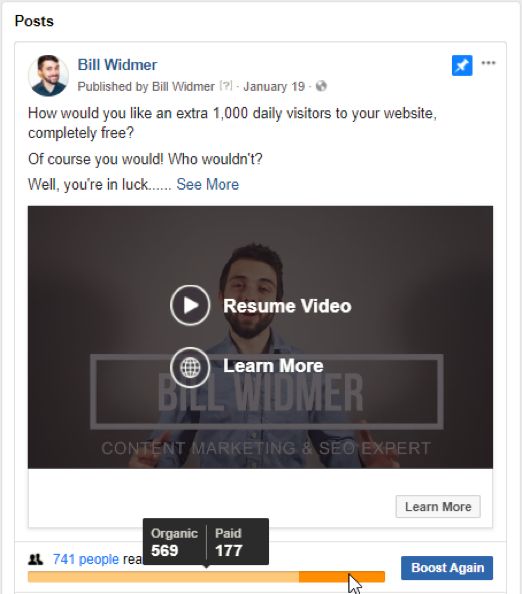The height and width of the screenshot is (594, 522).
Task: Click the Posts section heading
Action: [x=34, y=21]
